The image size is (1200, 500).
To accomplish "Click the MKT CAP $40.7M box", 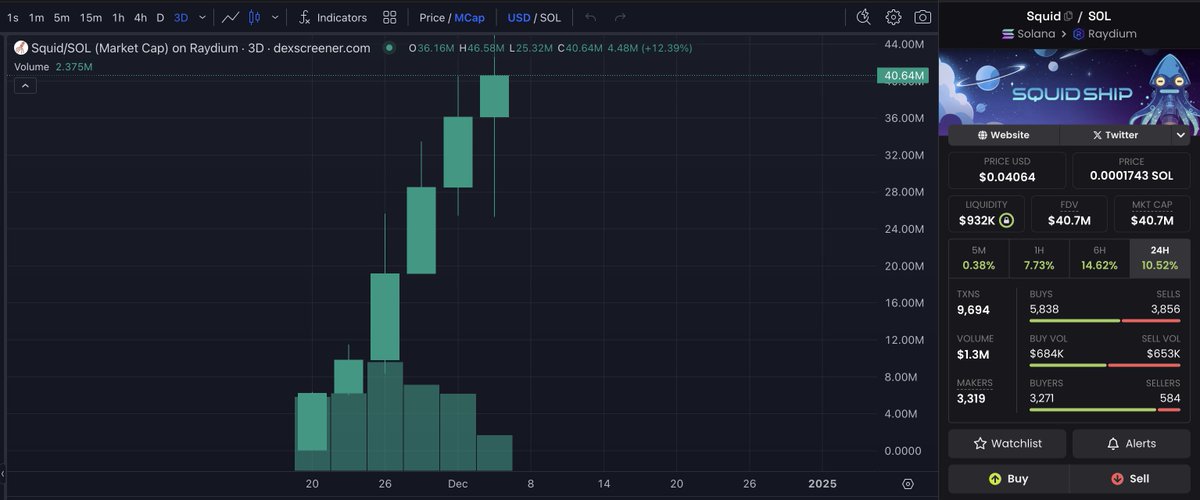I will tap(1151, 213).
